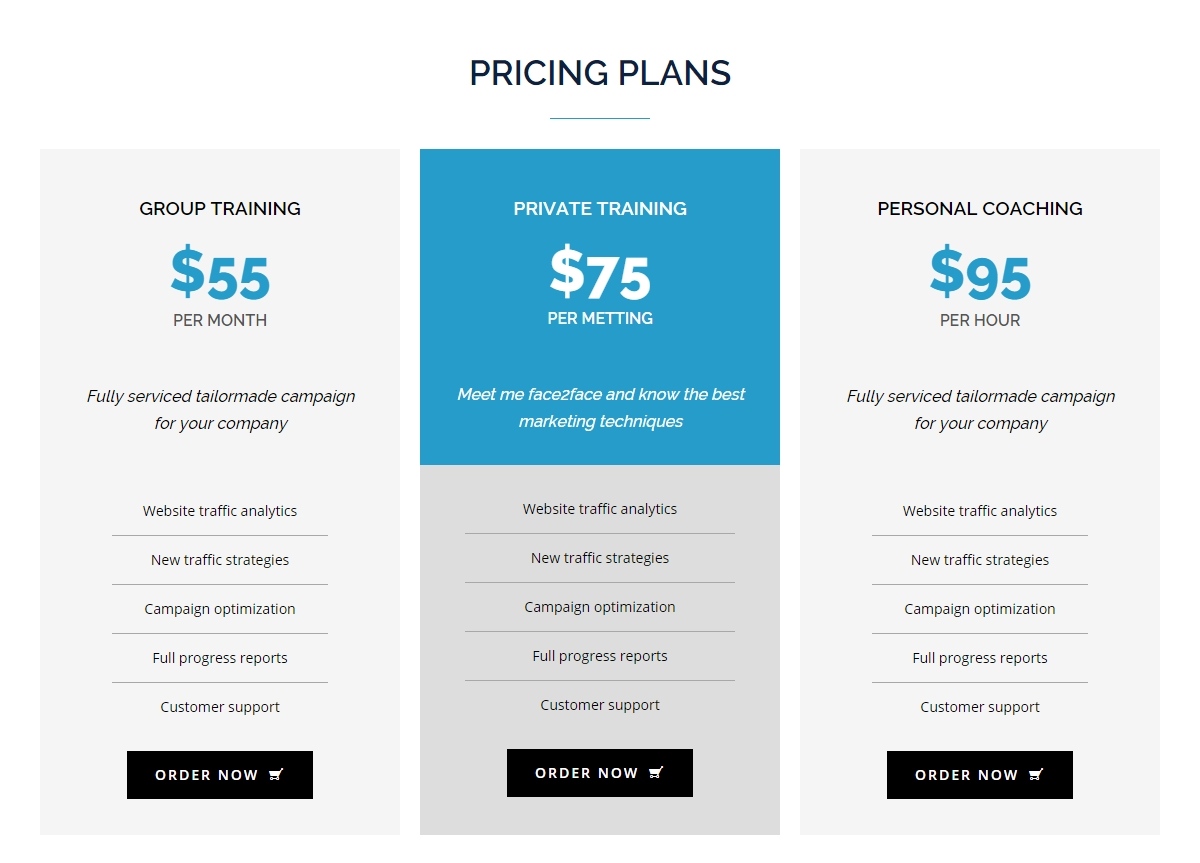Image resolution: width=1200 pixels, height=863 pixels.
Task: Click Full progress reports in Group Training
Action: [220, 658]
